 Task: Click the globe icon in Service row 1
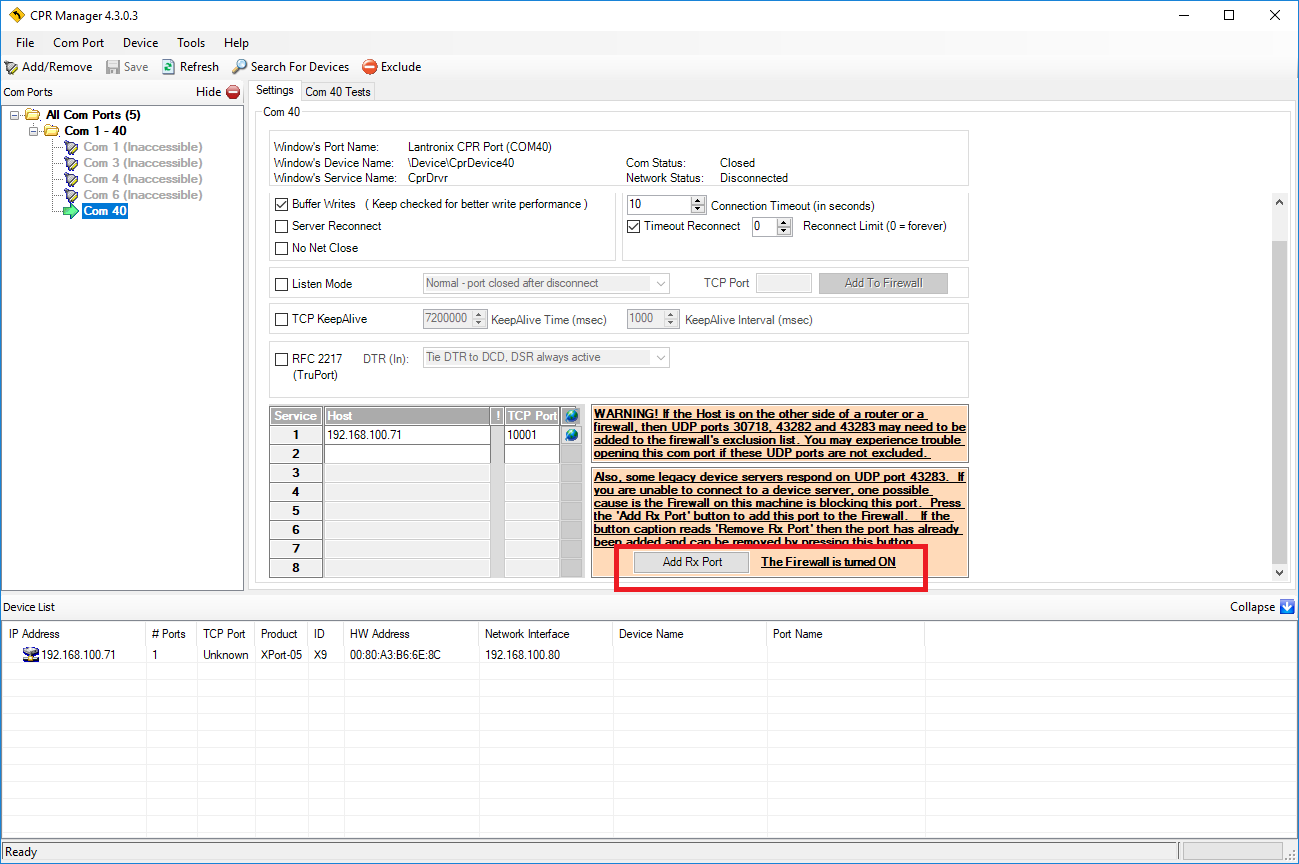coord(571,435)
